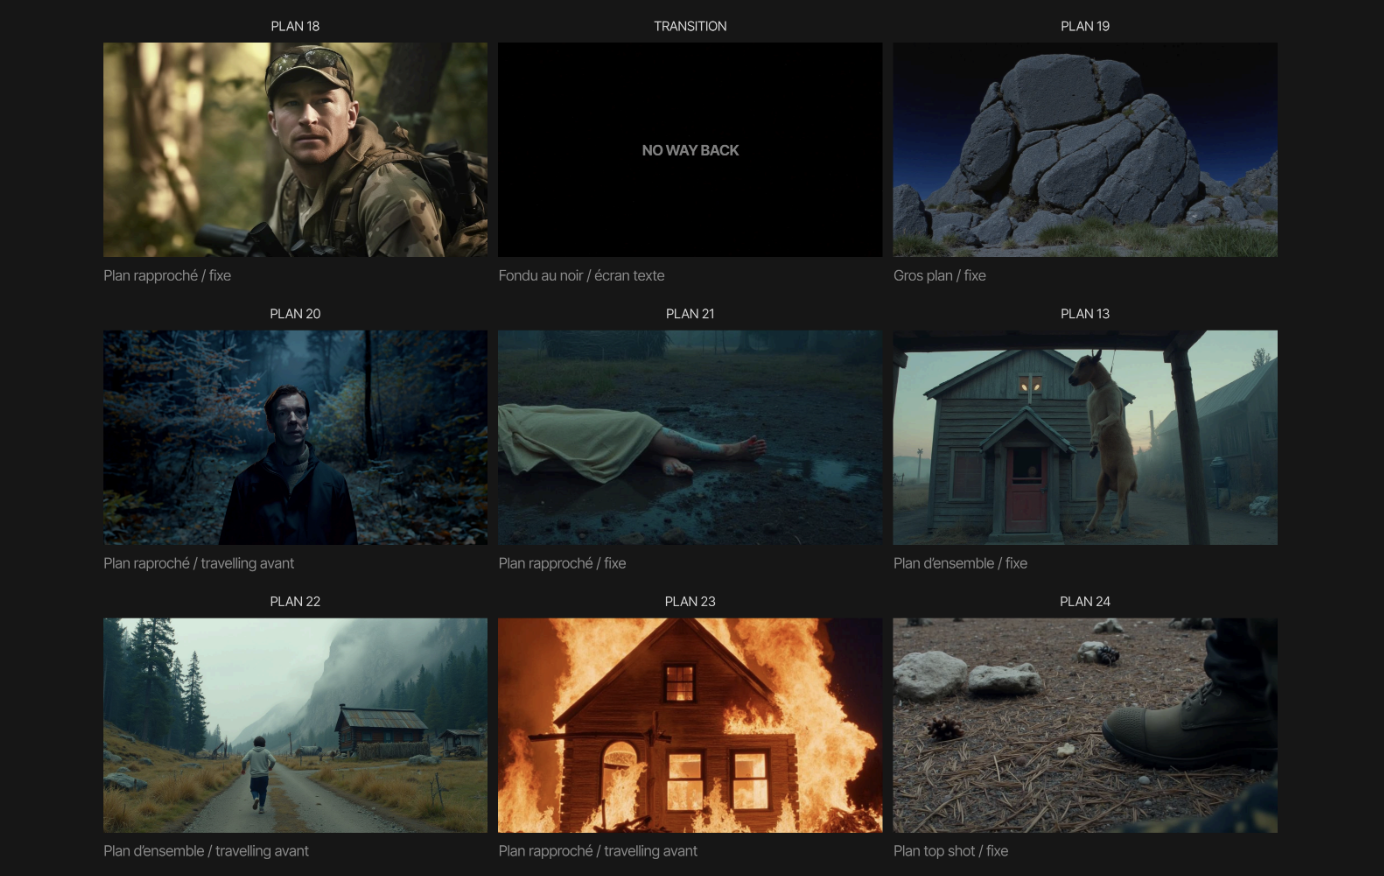Screen dimensions: 1384x876
Task: Click the 'PLAN 13' title label
Action: [1085, 314]
